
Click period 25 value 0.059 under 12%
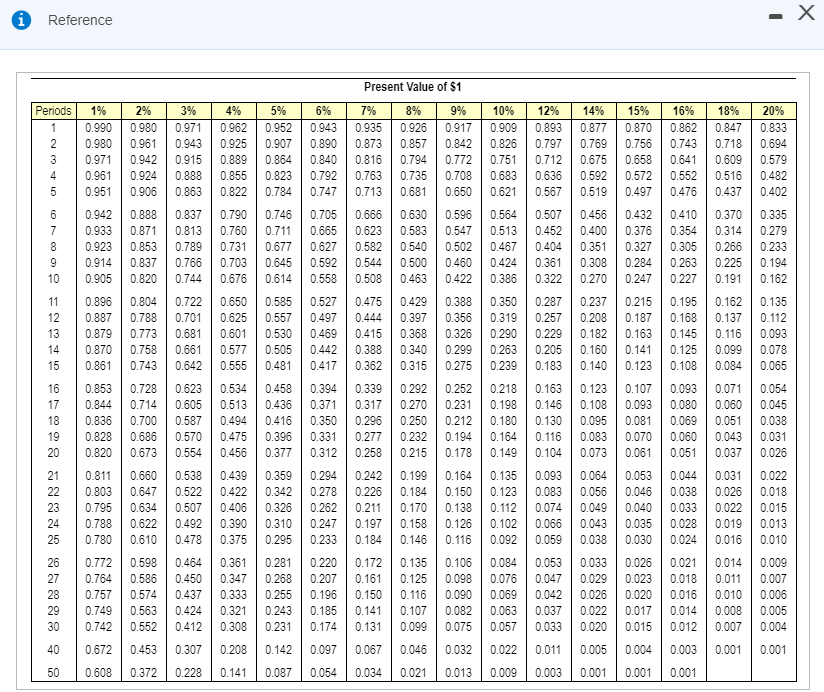[x=549, y=540]
